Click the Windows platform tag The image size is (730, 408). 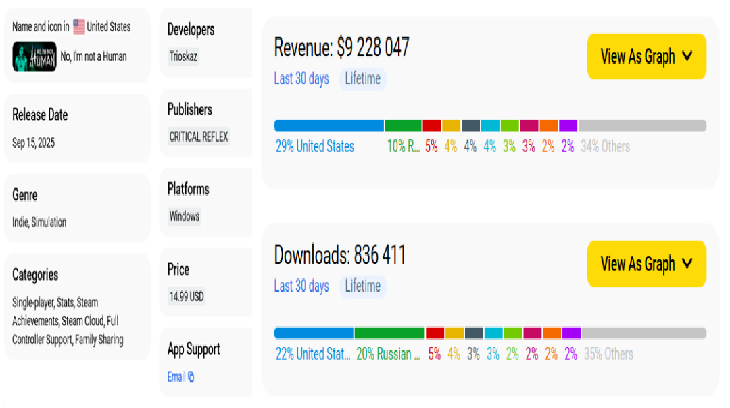pos(184,216)
